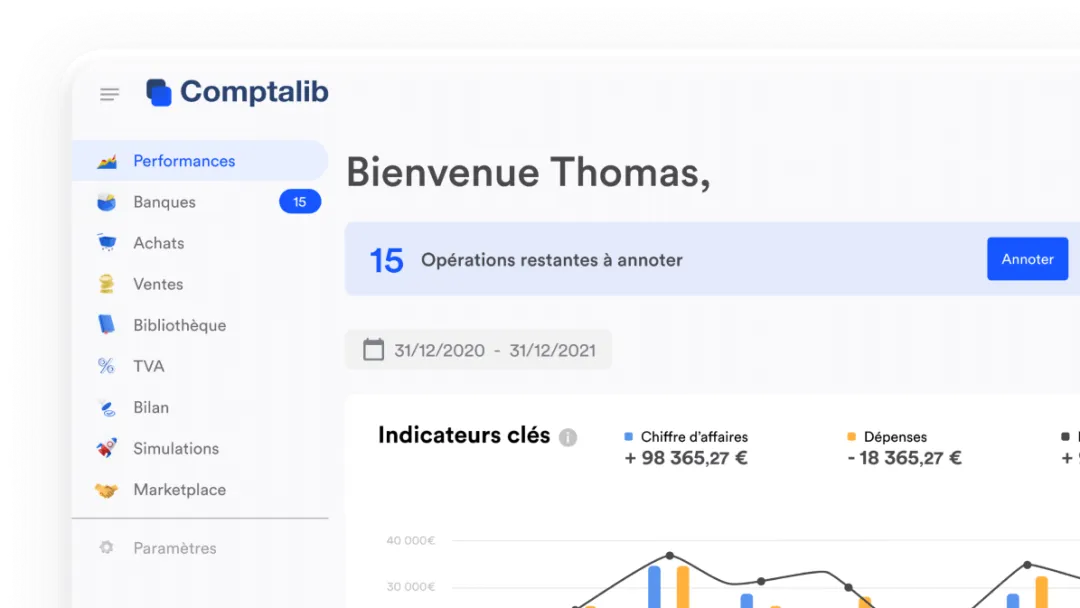Viewport: 1080px width, 608px height.
Task: Select Bilan in the sidebar
Action: coord(200,408)
